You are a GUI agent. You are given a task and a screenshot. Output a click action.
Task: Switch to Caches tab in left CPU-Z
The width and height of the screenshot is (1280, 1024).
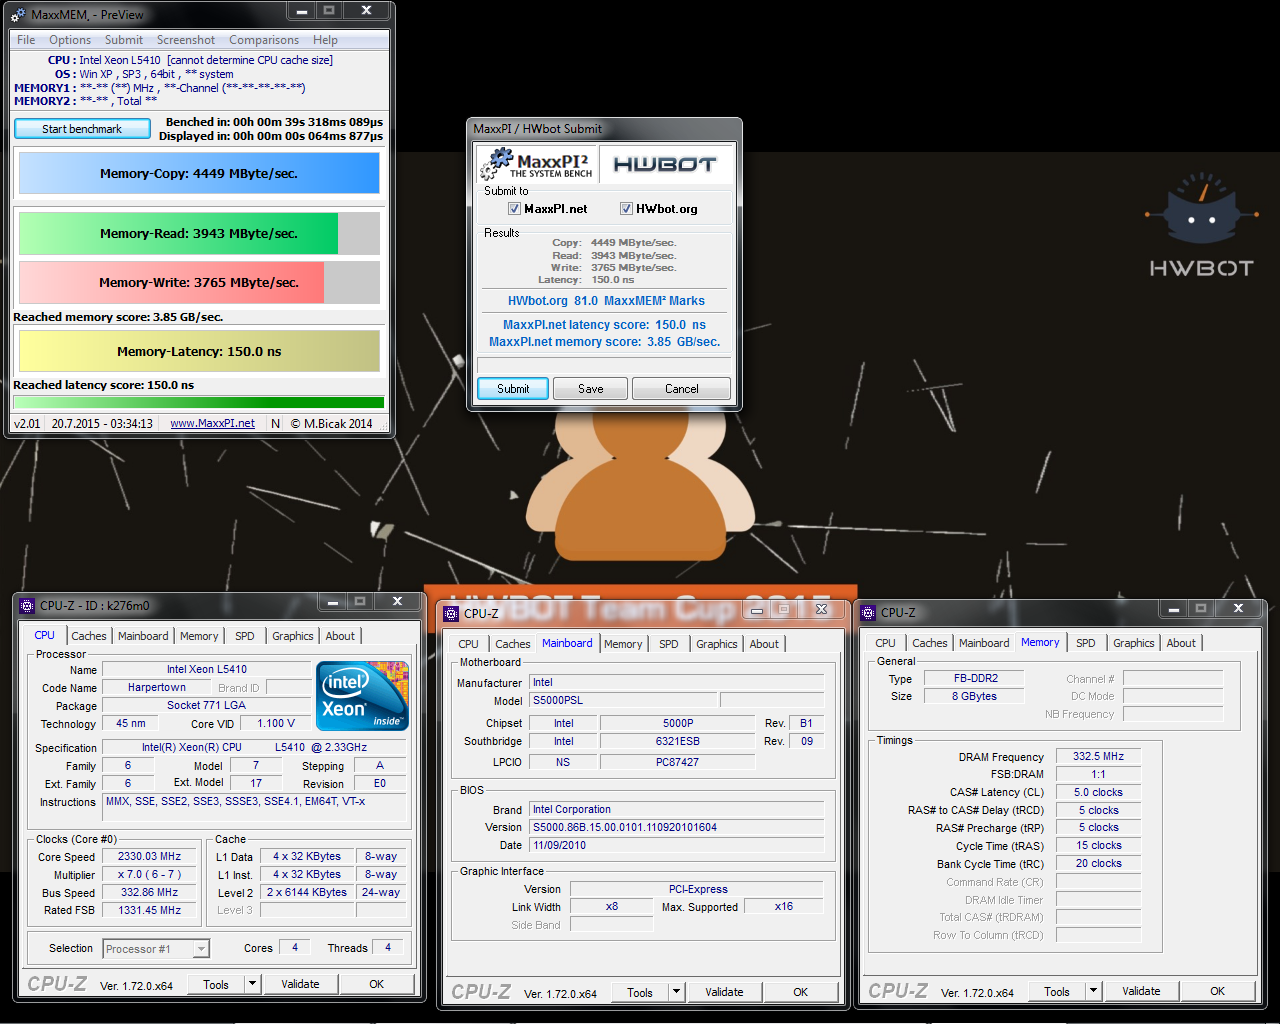point(88,636)
